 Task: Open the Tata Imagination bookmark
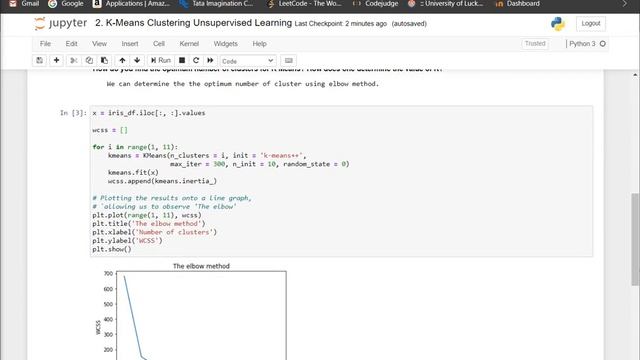(x=216, y=4)
